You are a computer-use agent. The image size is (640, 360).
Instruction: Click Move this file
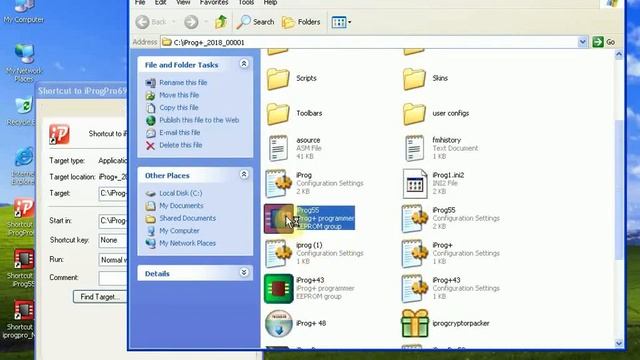(x=179, y=95)
